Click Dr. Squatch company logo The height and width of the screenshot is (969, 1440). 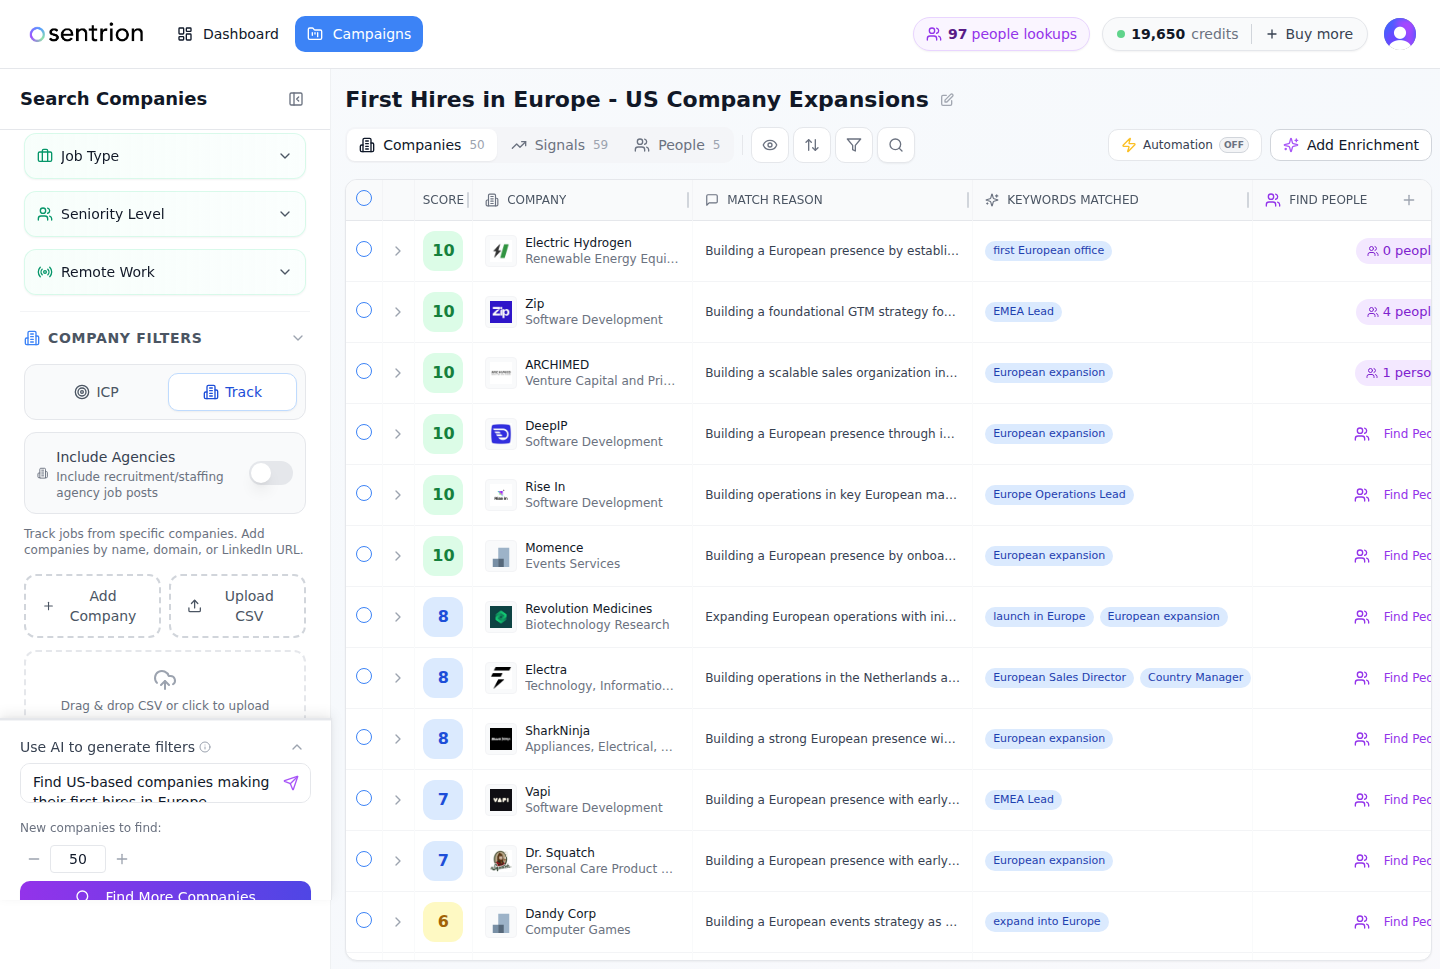(501, 861)
